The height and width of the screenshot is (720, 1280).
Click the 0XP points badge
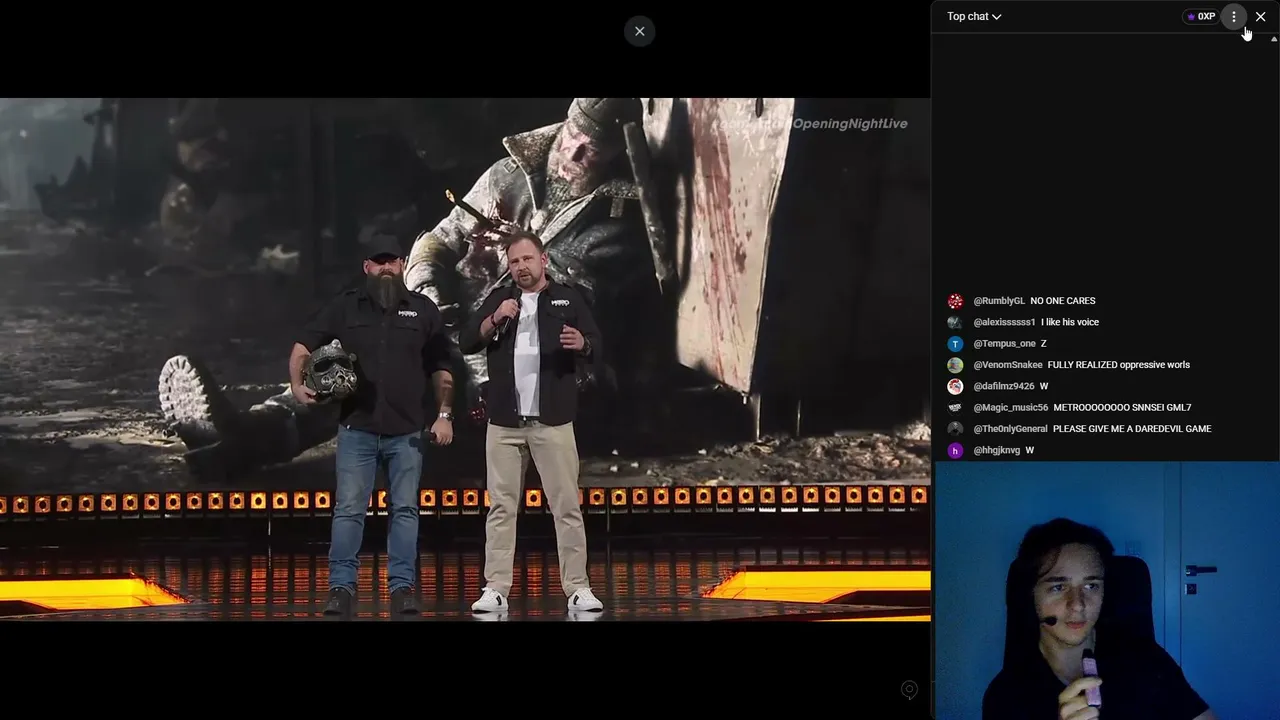pos(1200,16)
